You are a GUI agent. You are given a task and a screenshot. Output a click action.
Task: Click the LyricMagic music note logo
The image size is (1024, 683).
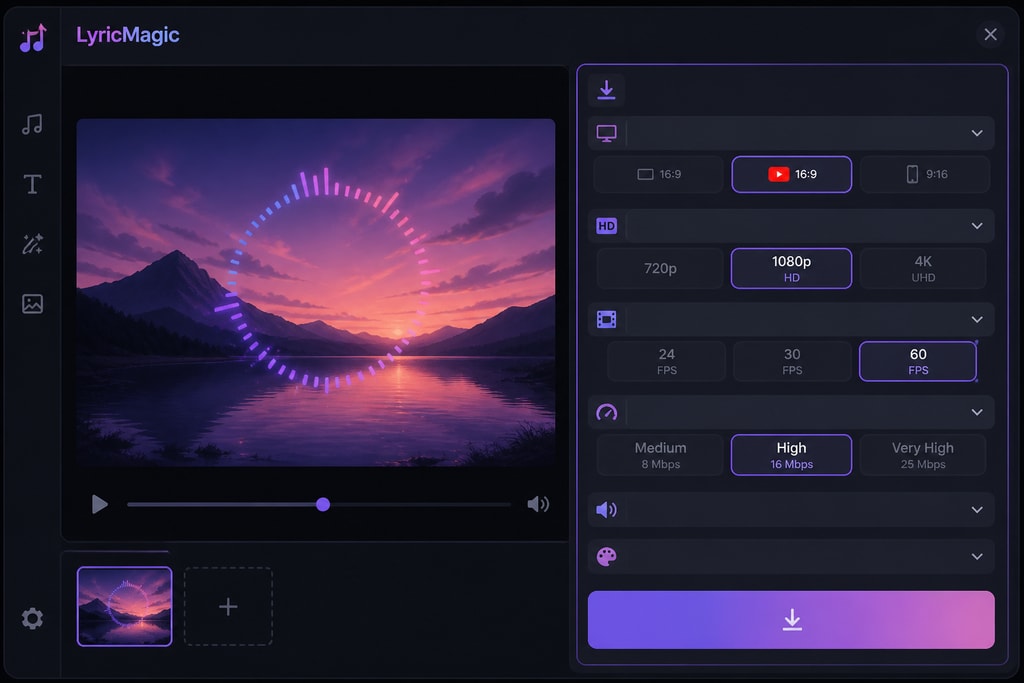coord(33,37)
